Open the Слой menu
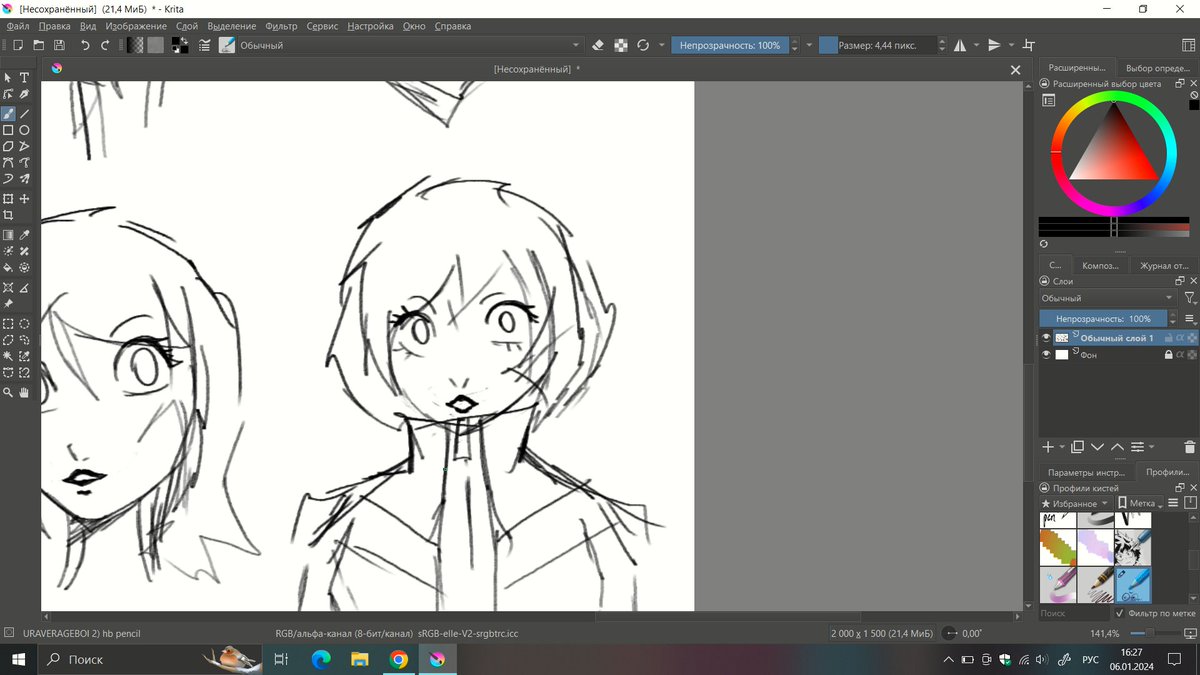This screenshot has width=1200, height=675. tap(186, 26)
